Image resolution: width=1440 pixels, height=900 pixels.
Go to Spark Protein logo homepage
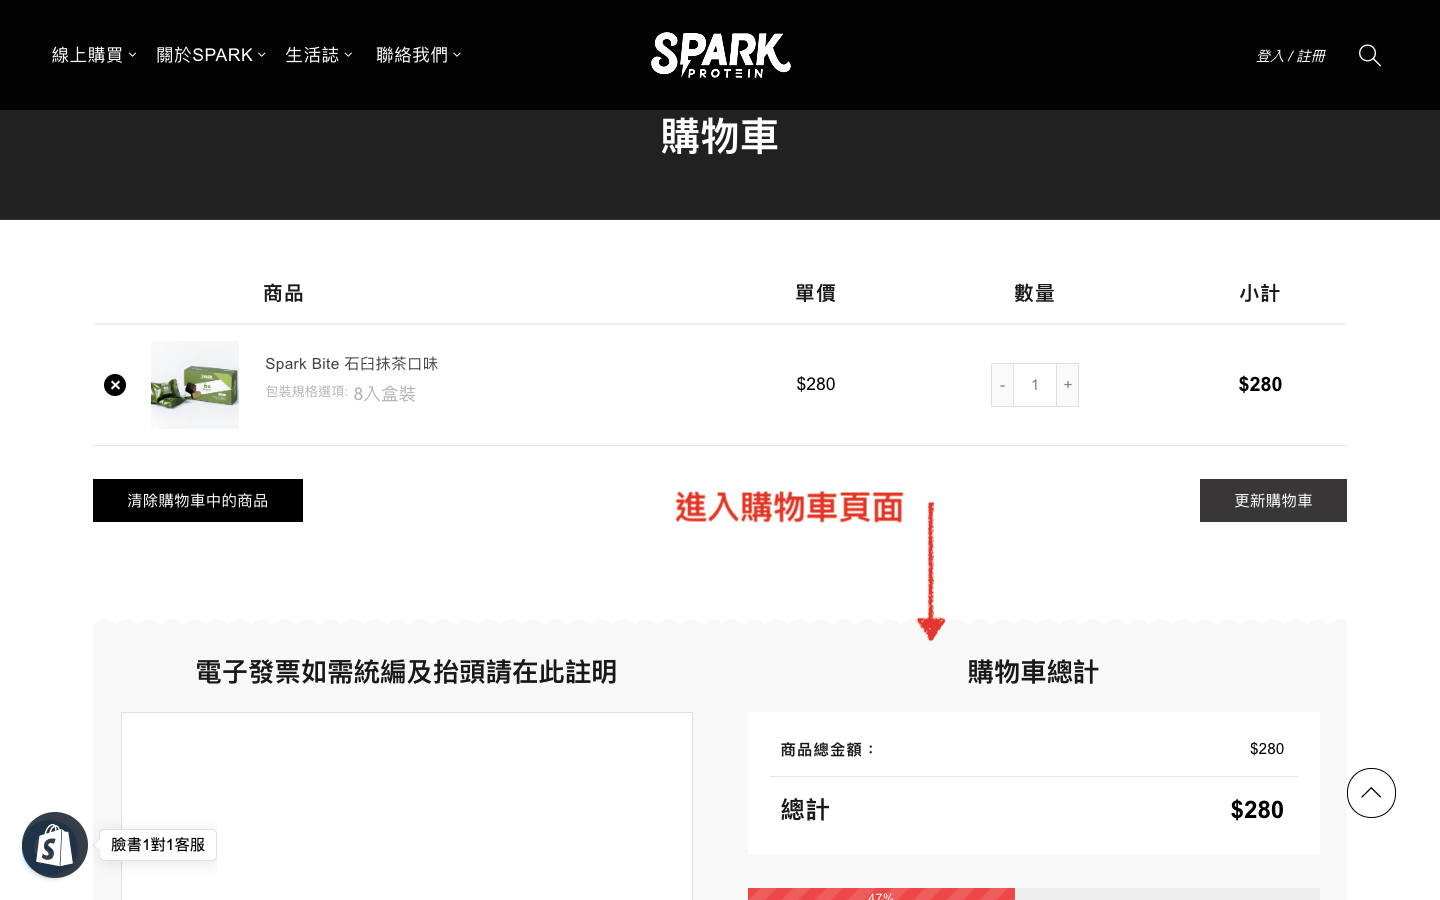click(720, 55)
